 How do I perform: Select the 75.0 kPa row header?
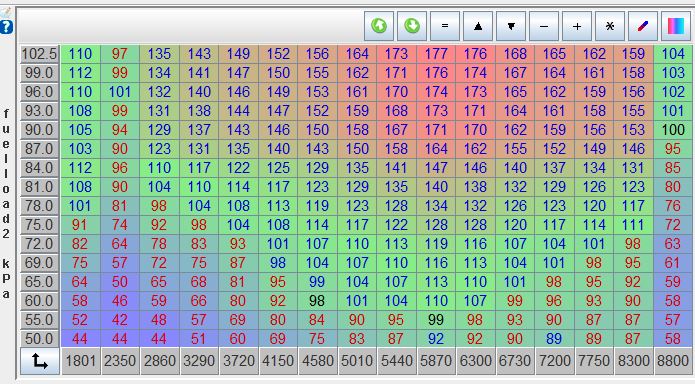tap(39, 225)
